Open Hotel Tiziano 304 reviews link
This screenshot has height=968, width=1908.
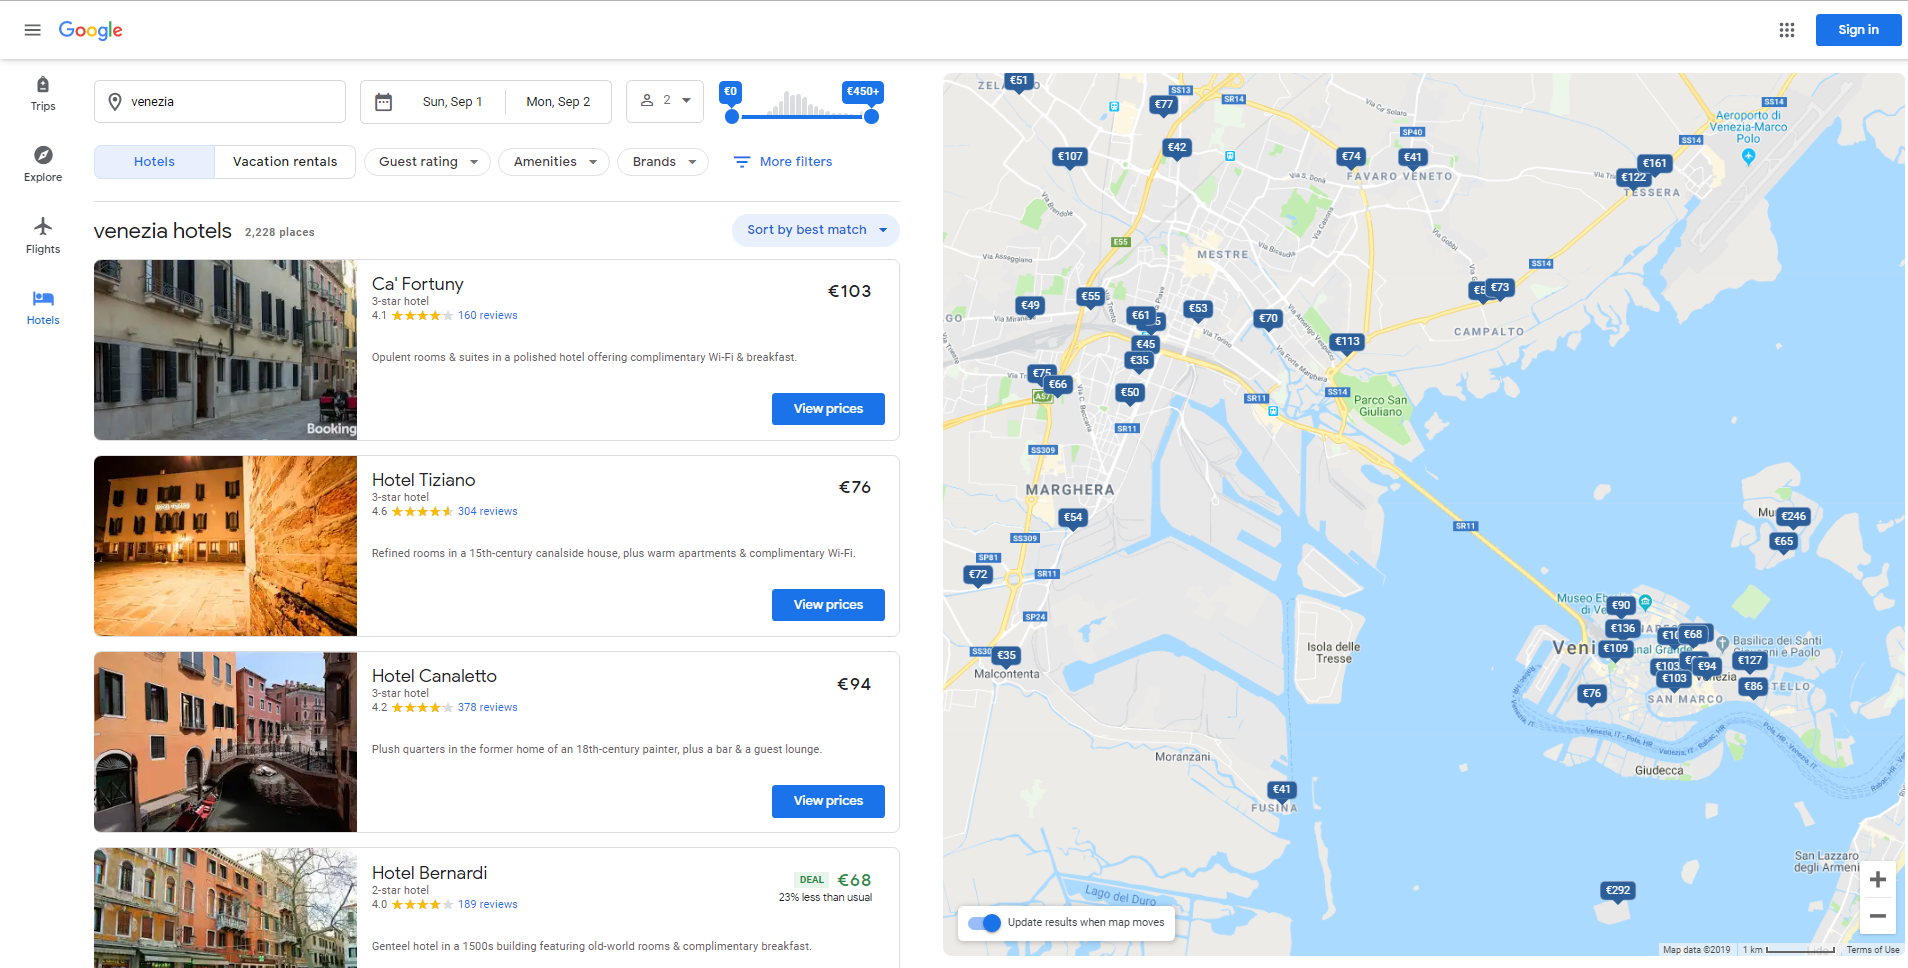[x=488, y=512]
